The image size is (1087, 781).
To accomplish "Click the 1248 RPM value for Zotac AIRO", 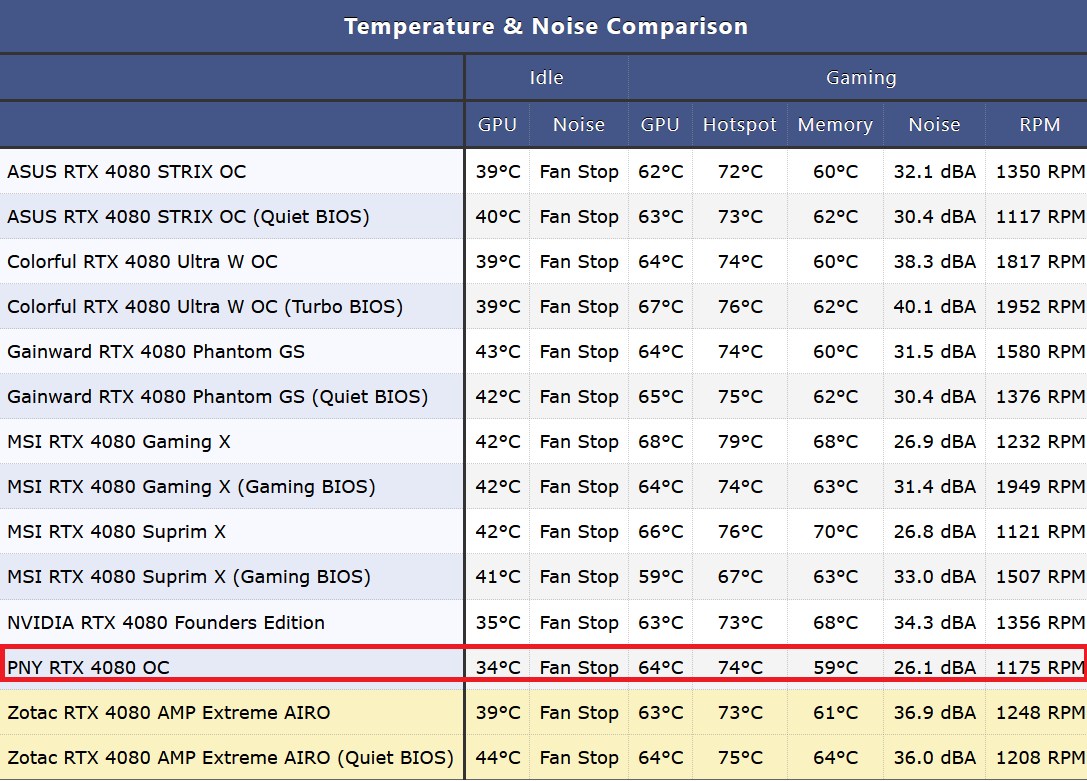I will pos(1039,713).
